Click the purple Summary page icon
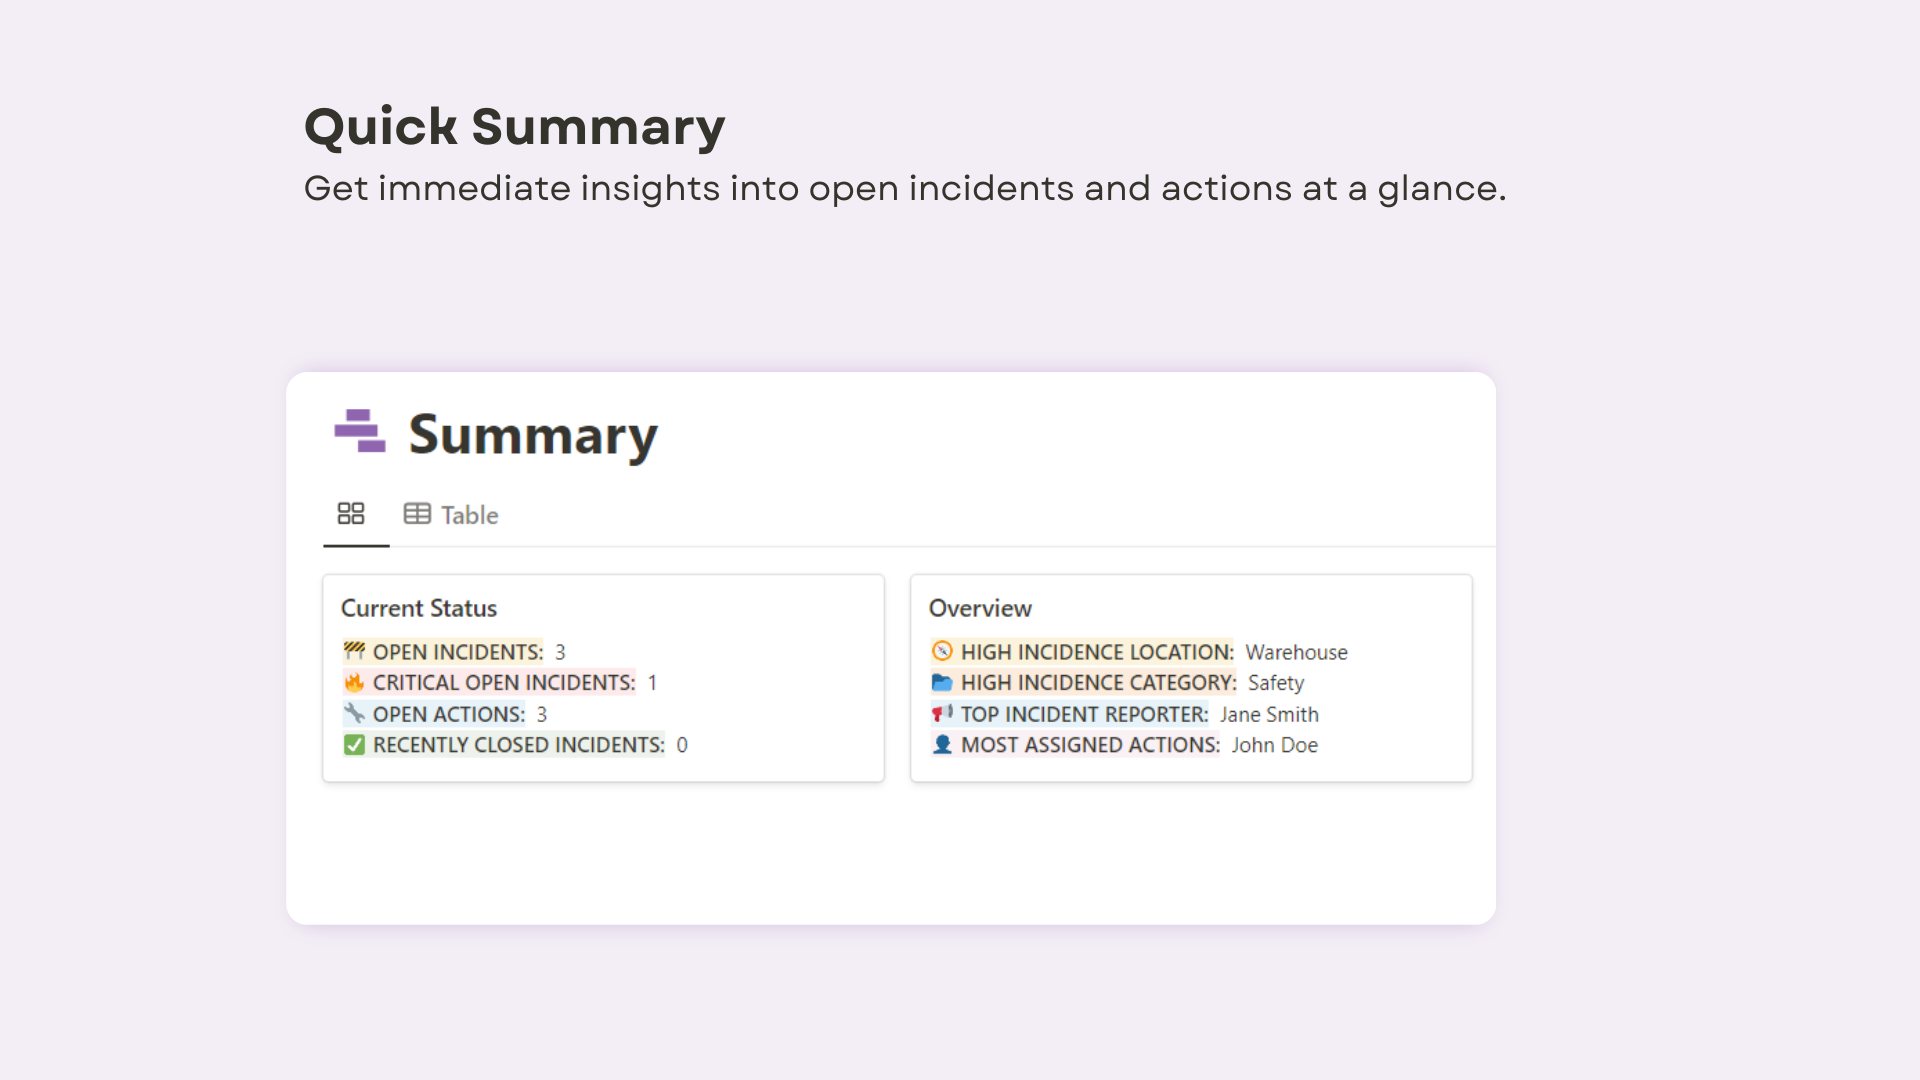Image resolution: width=1920 pixels, height=1080 pixels. 360,431
